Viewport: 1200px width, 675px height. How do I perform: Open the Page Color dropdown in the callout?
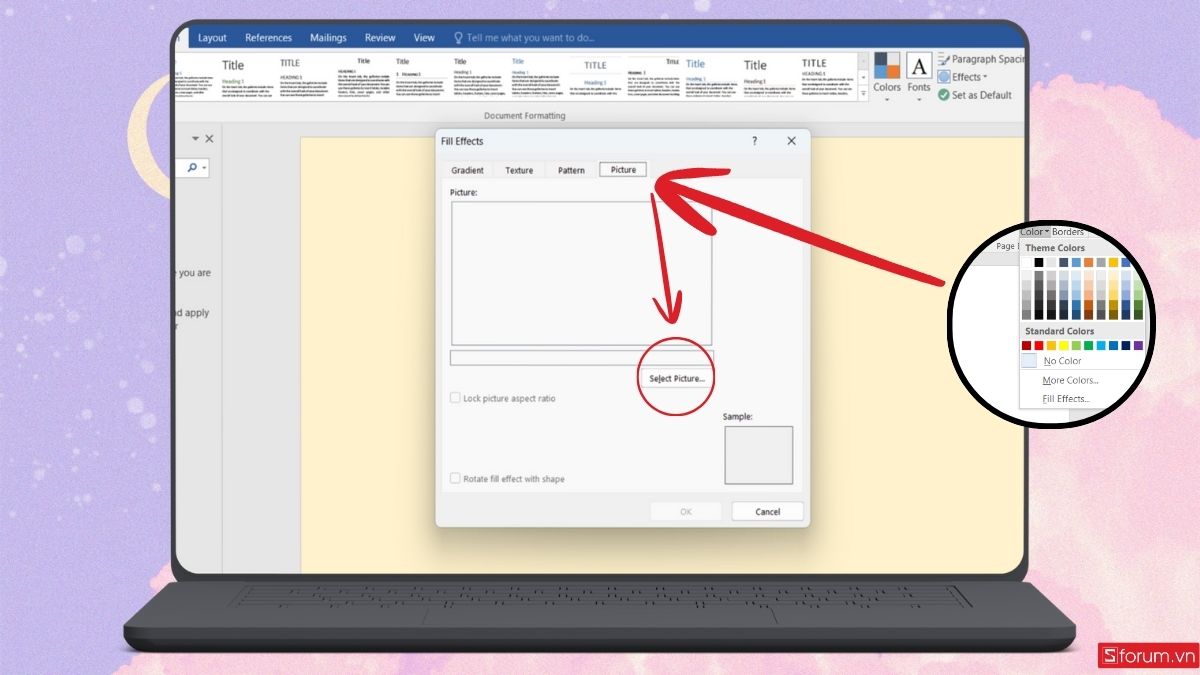click(1035, 232)
